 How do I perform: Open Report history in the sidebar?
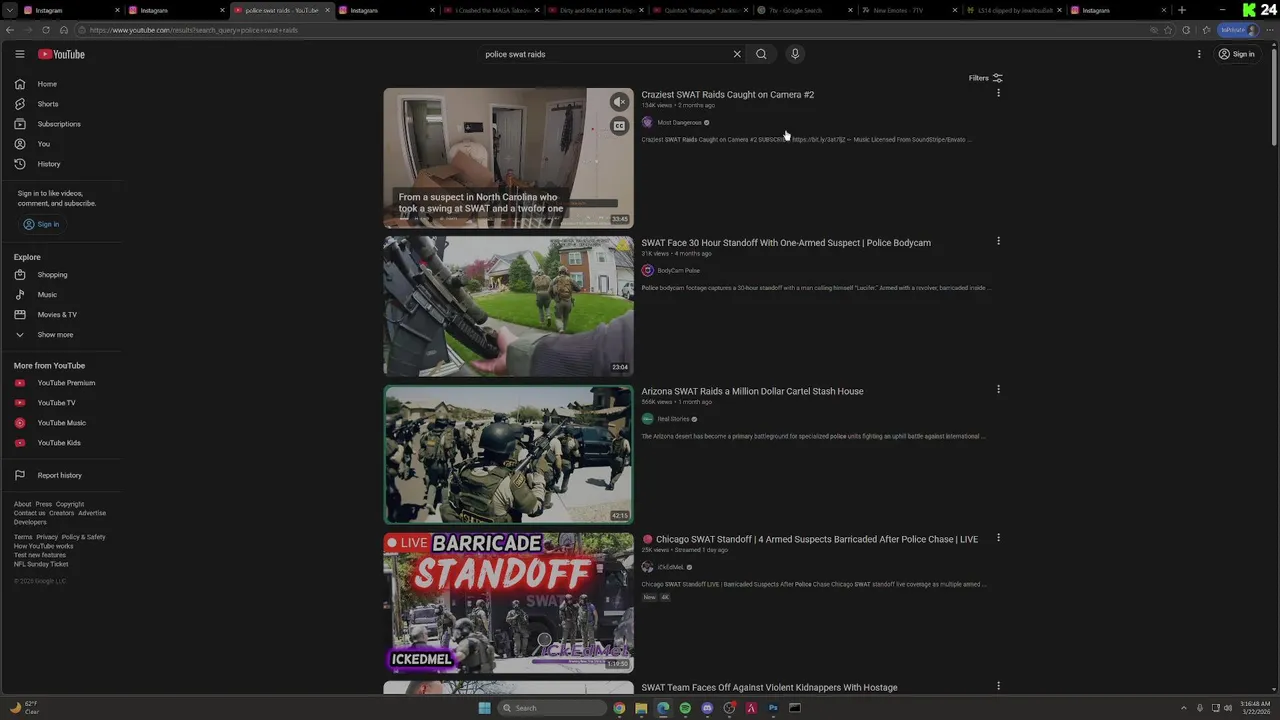[60, 475]
